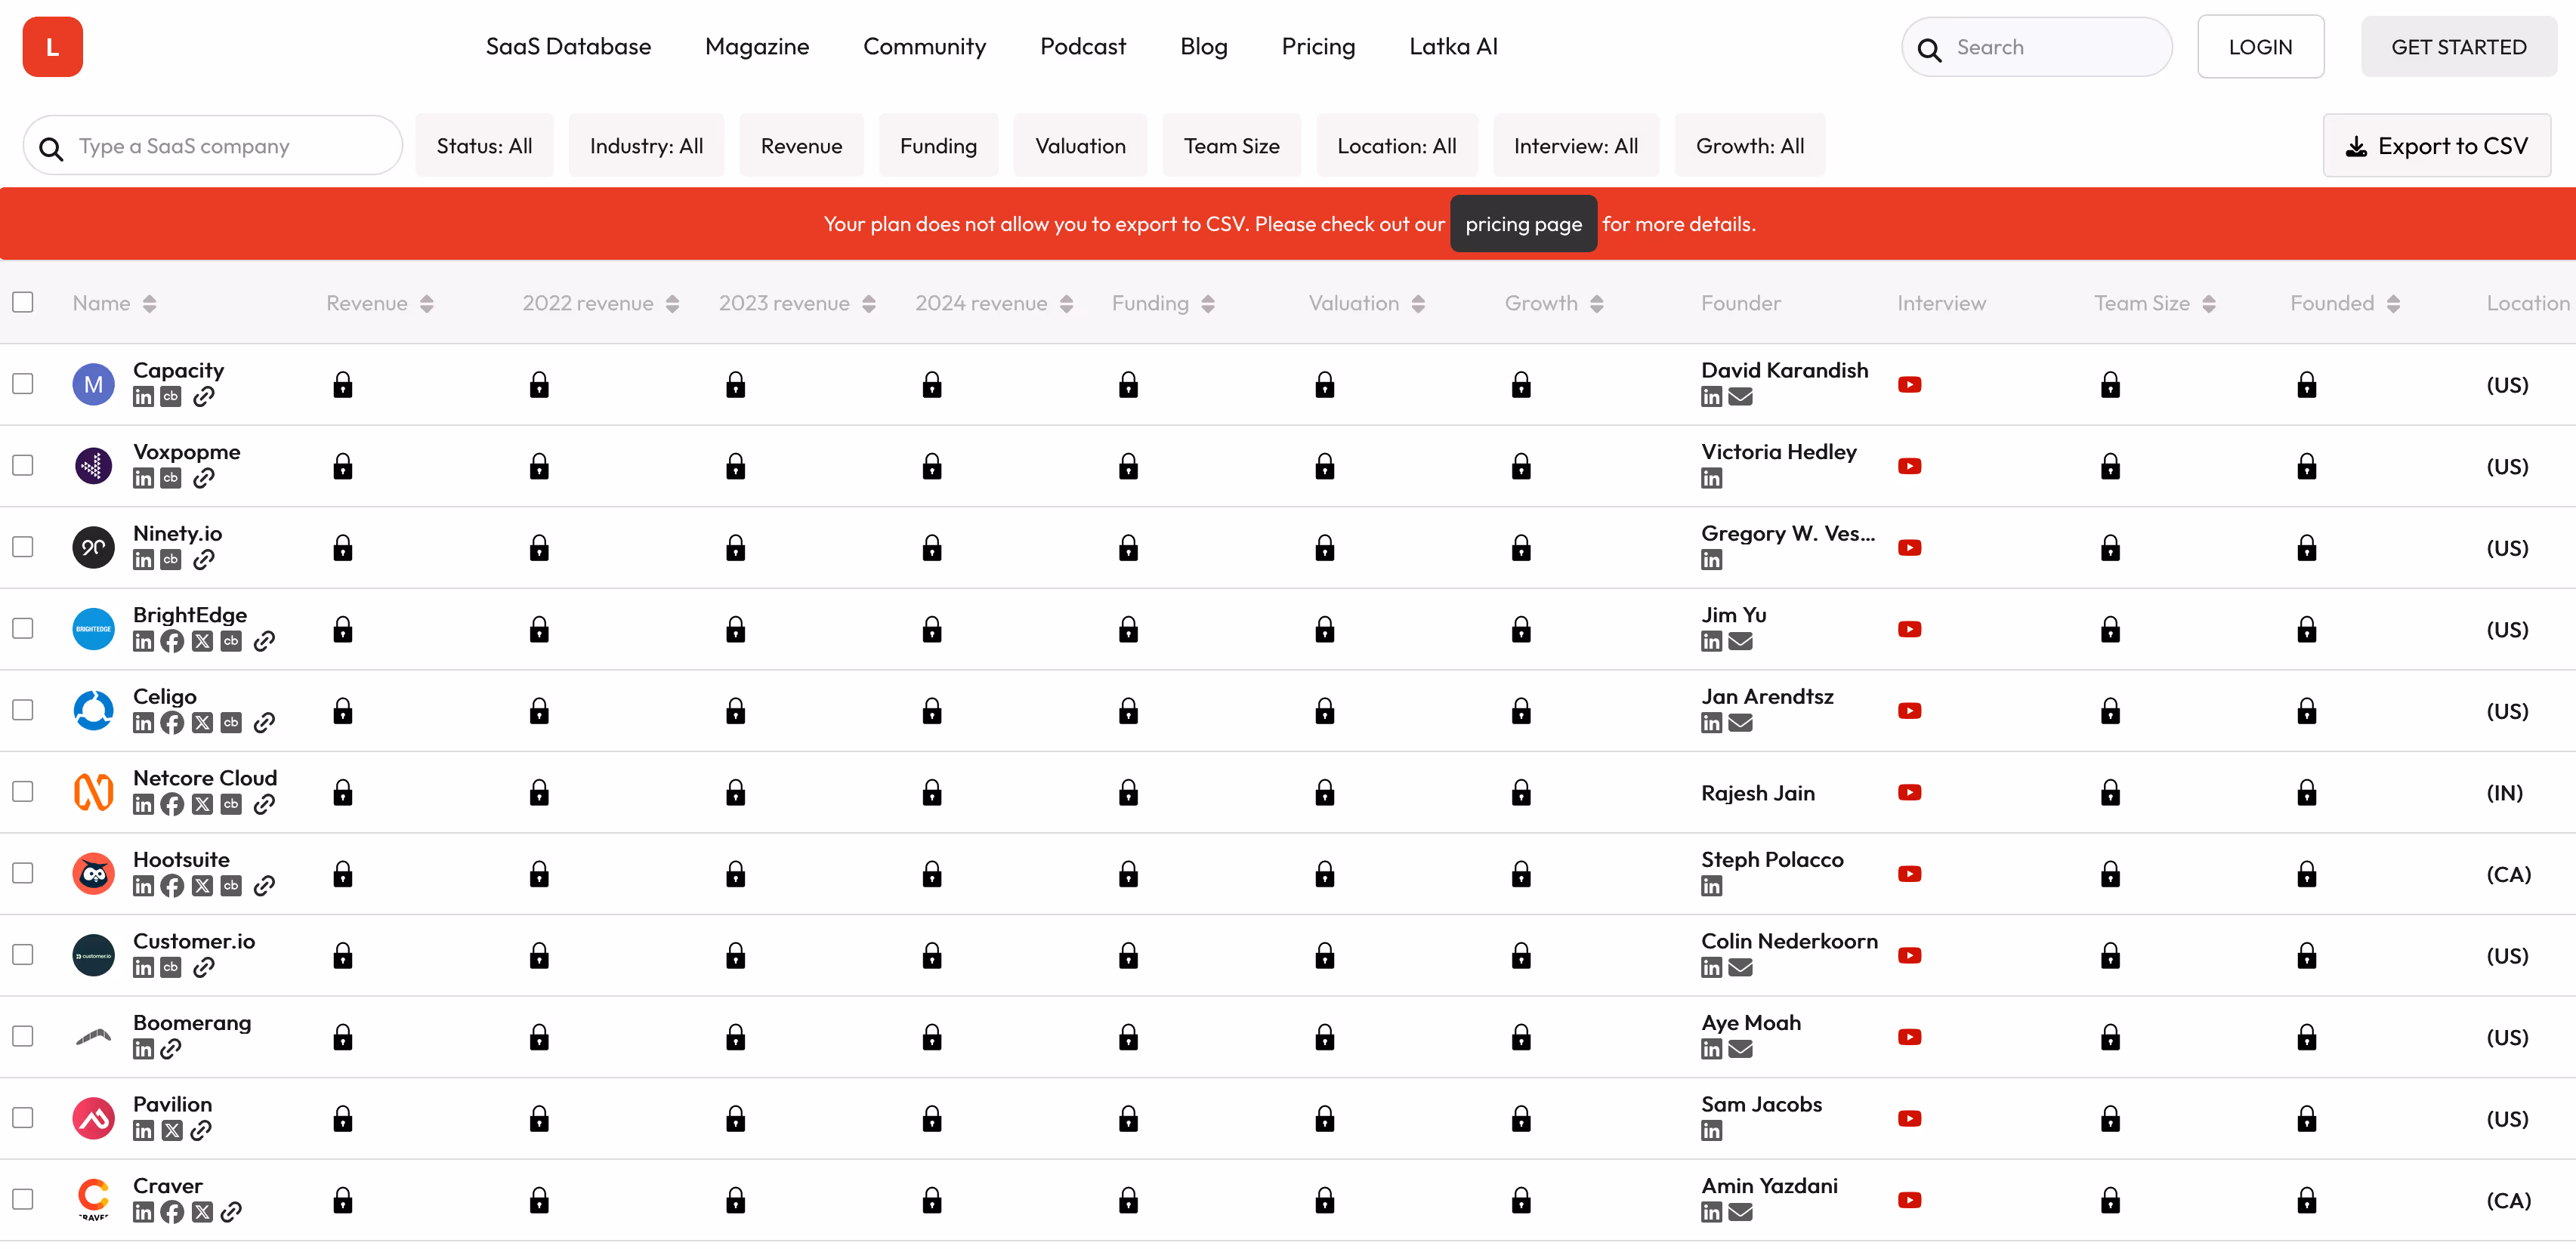Select the BrightEdge row checkbox

23,628
